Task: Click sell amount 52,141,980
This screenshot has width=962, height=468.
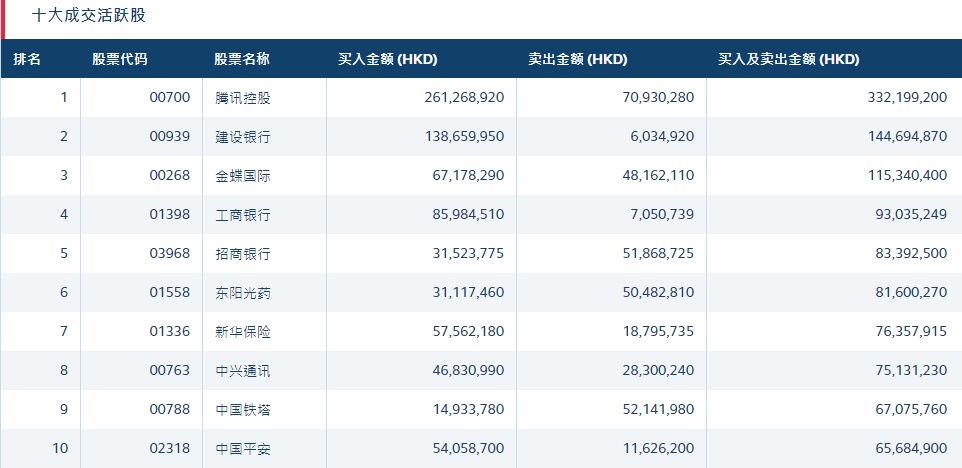Action: [658, 409]
